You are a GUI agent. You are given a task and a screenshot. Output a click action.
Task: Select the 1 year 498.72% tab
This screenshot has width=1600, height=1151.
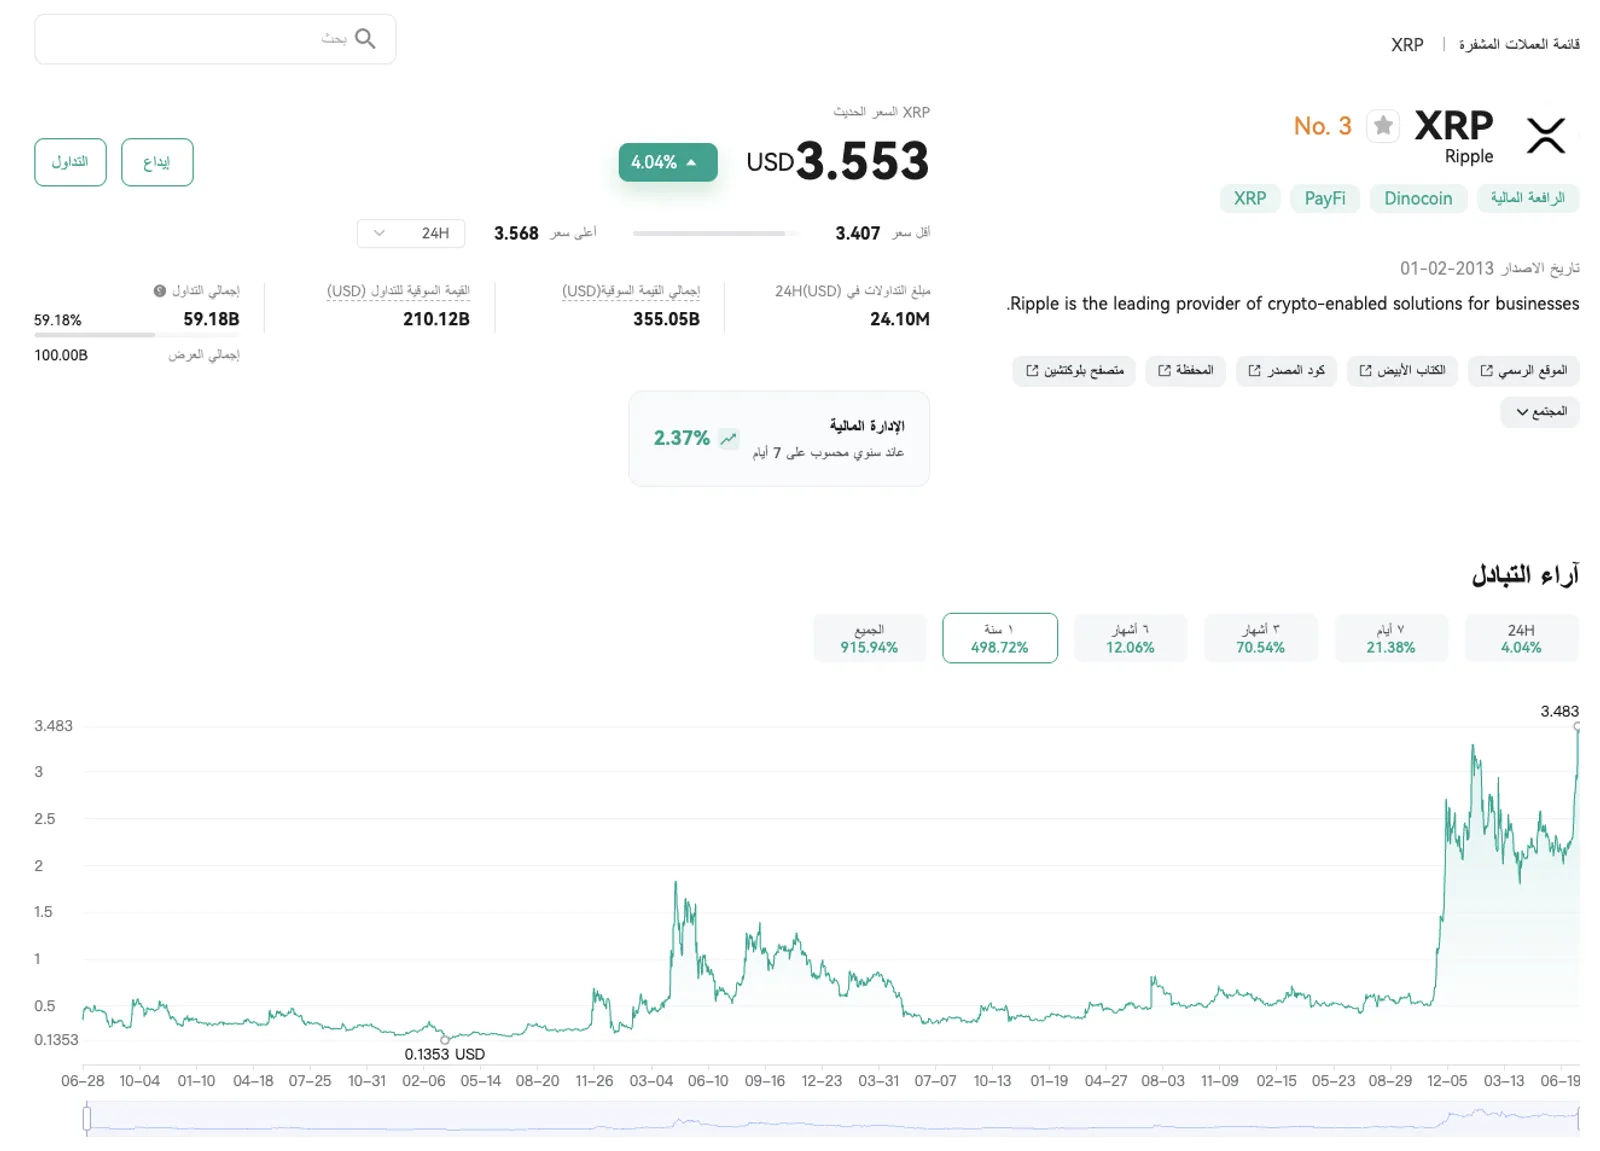1000,638
